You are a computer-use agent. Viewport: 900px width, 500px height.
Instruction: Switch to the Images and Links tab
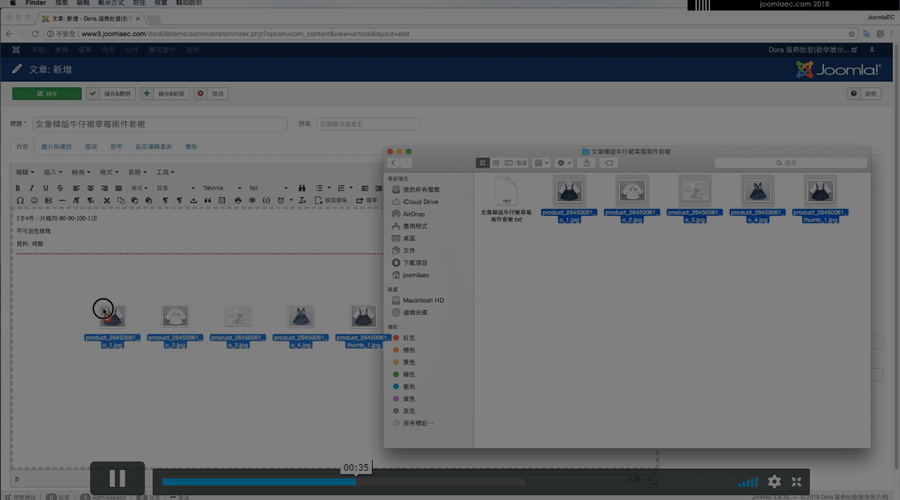(x=57, y=147)
